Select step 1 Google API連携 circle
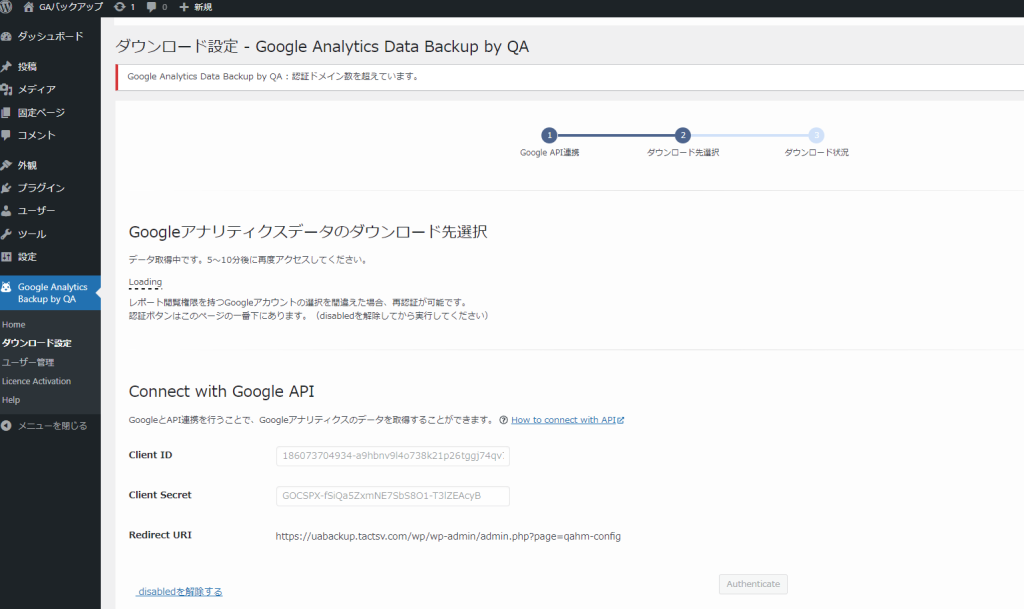Viewport: 1024px width, 609px height. coord(549,135)
